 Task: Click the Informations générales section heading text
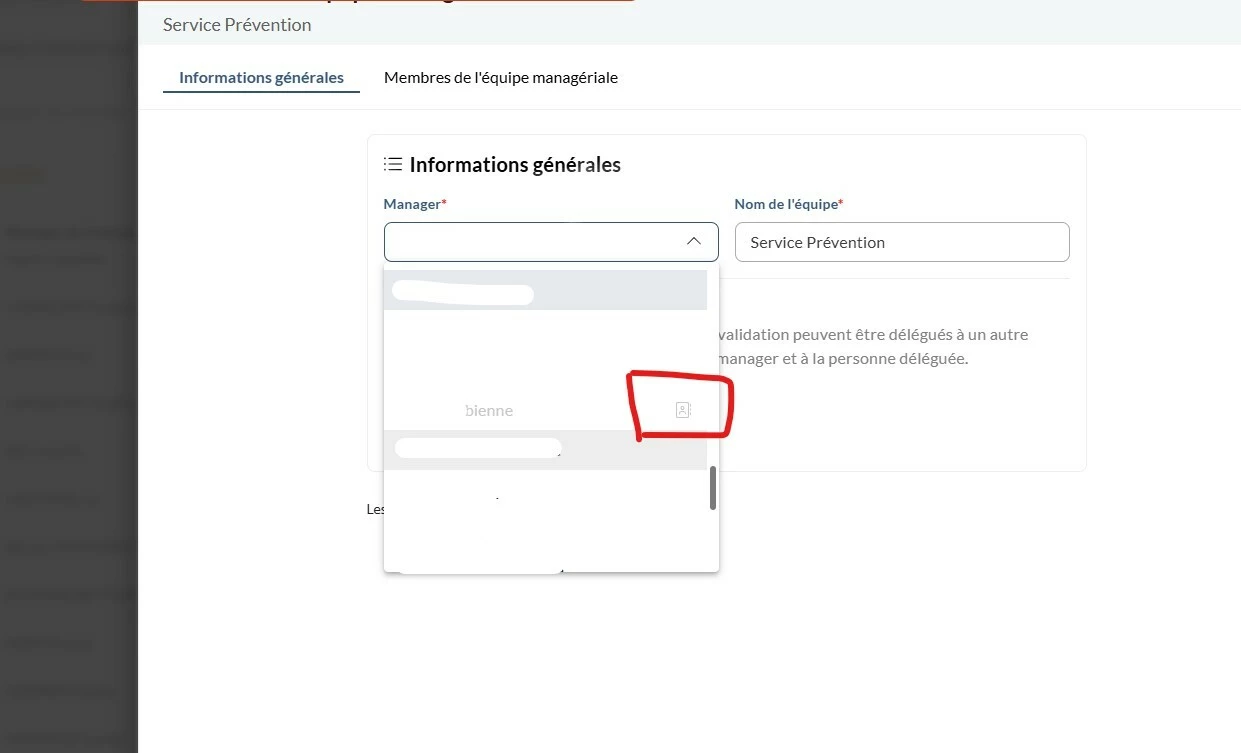515,165
